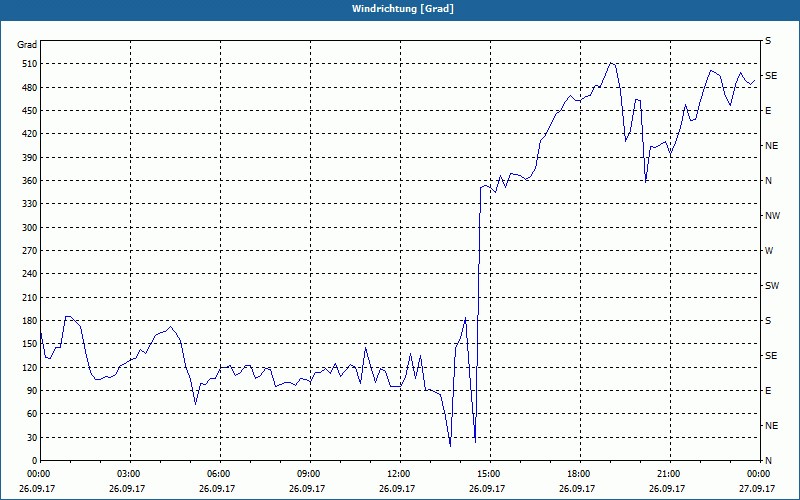This screenshot has width=800, height=500.
Task: Click the 15:00 time label
Action: (490, 474)
